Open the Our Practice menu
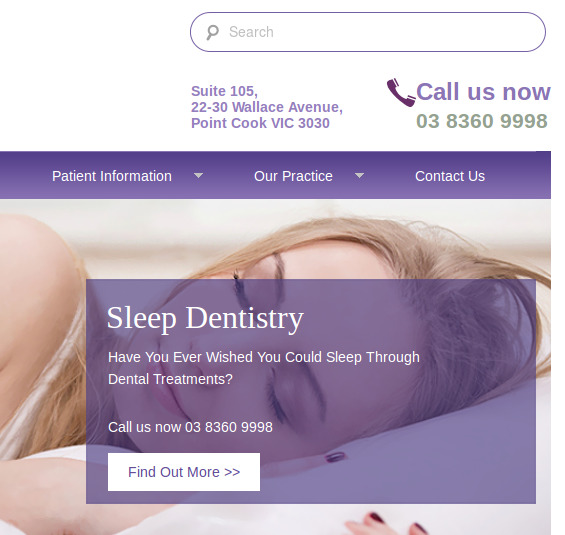The height and width of the screenshot is (535, 565). 293,176
